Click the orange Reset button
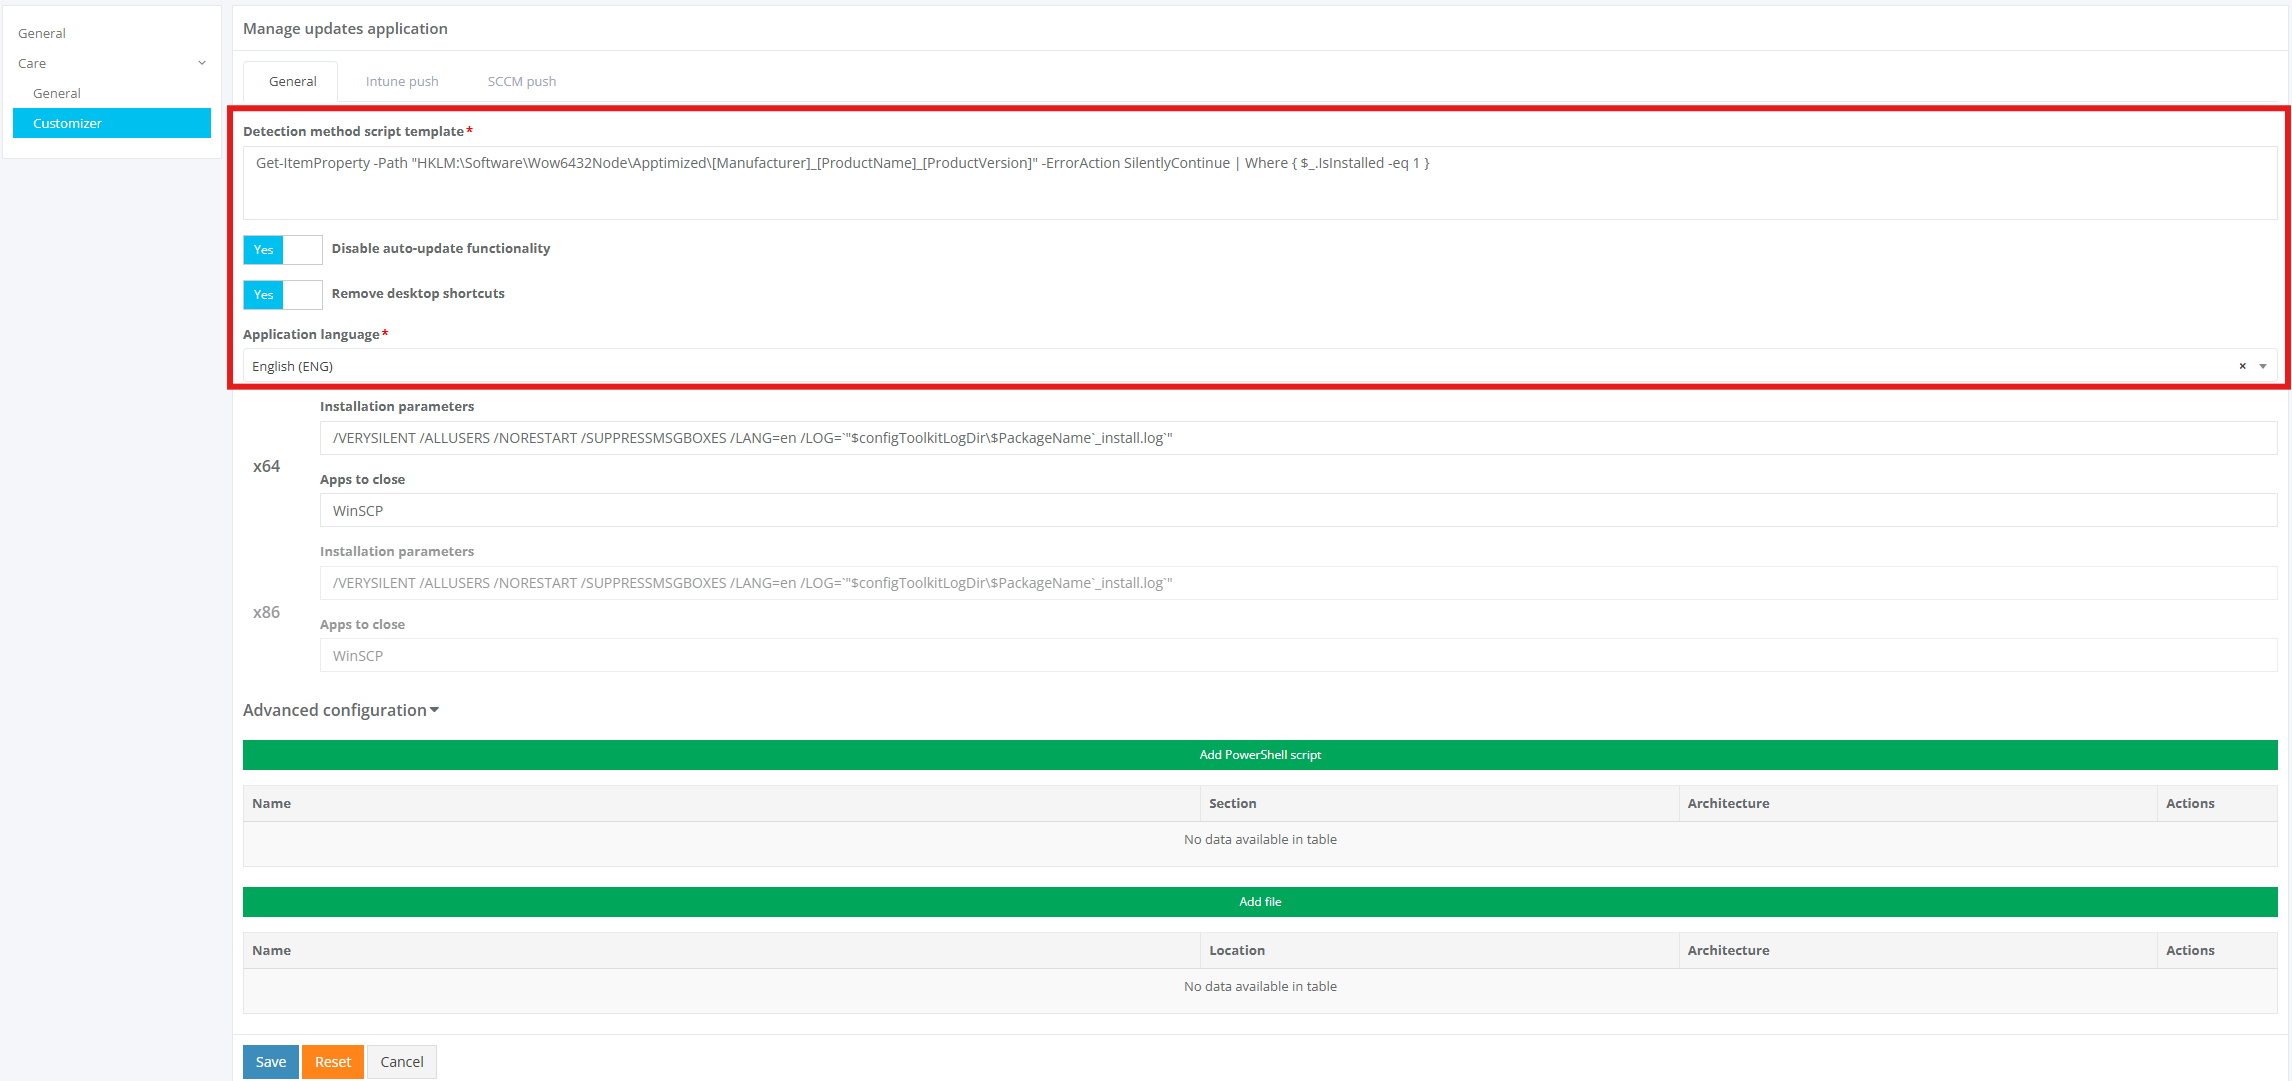The width and height of the screenshot is (2292, 1081). (x=332, y=1062)
